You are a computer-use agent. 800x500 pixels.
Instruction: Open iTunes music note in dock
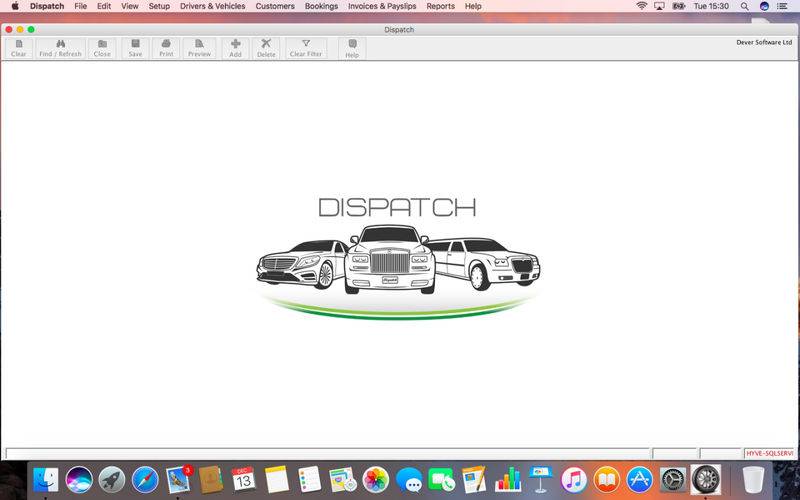click(x=573, y=480)
